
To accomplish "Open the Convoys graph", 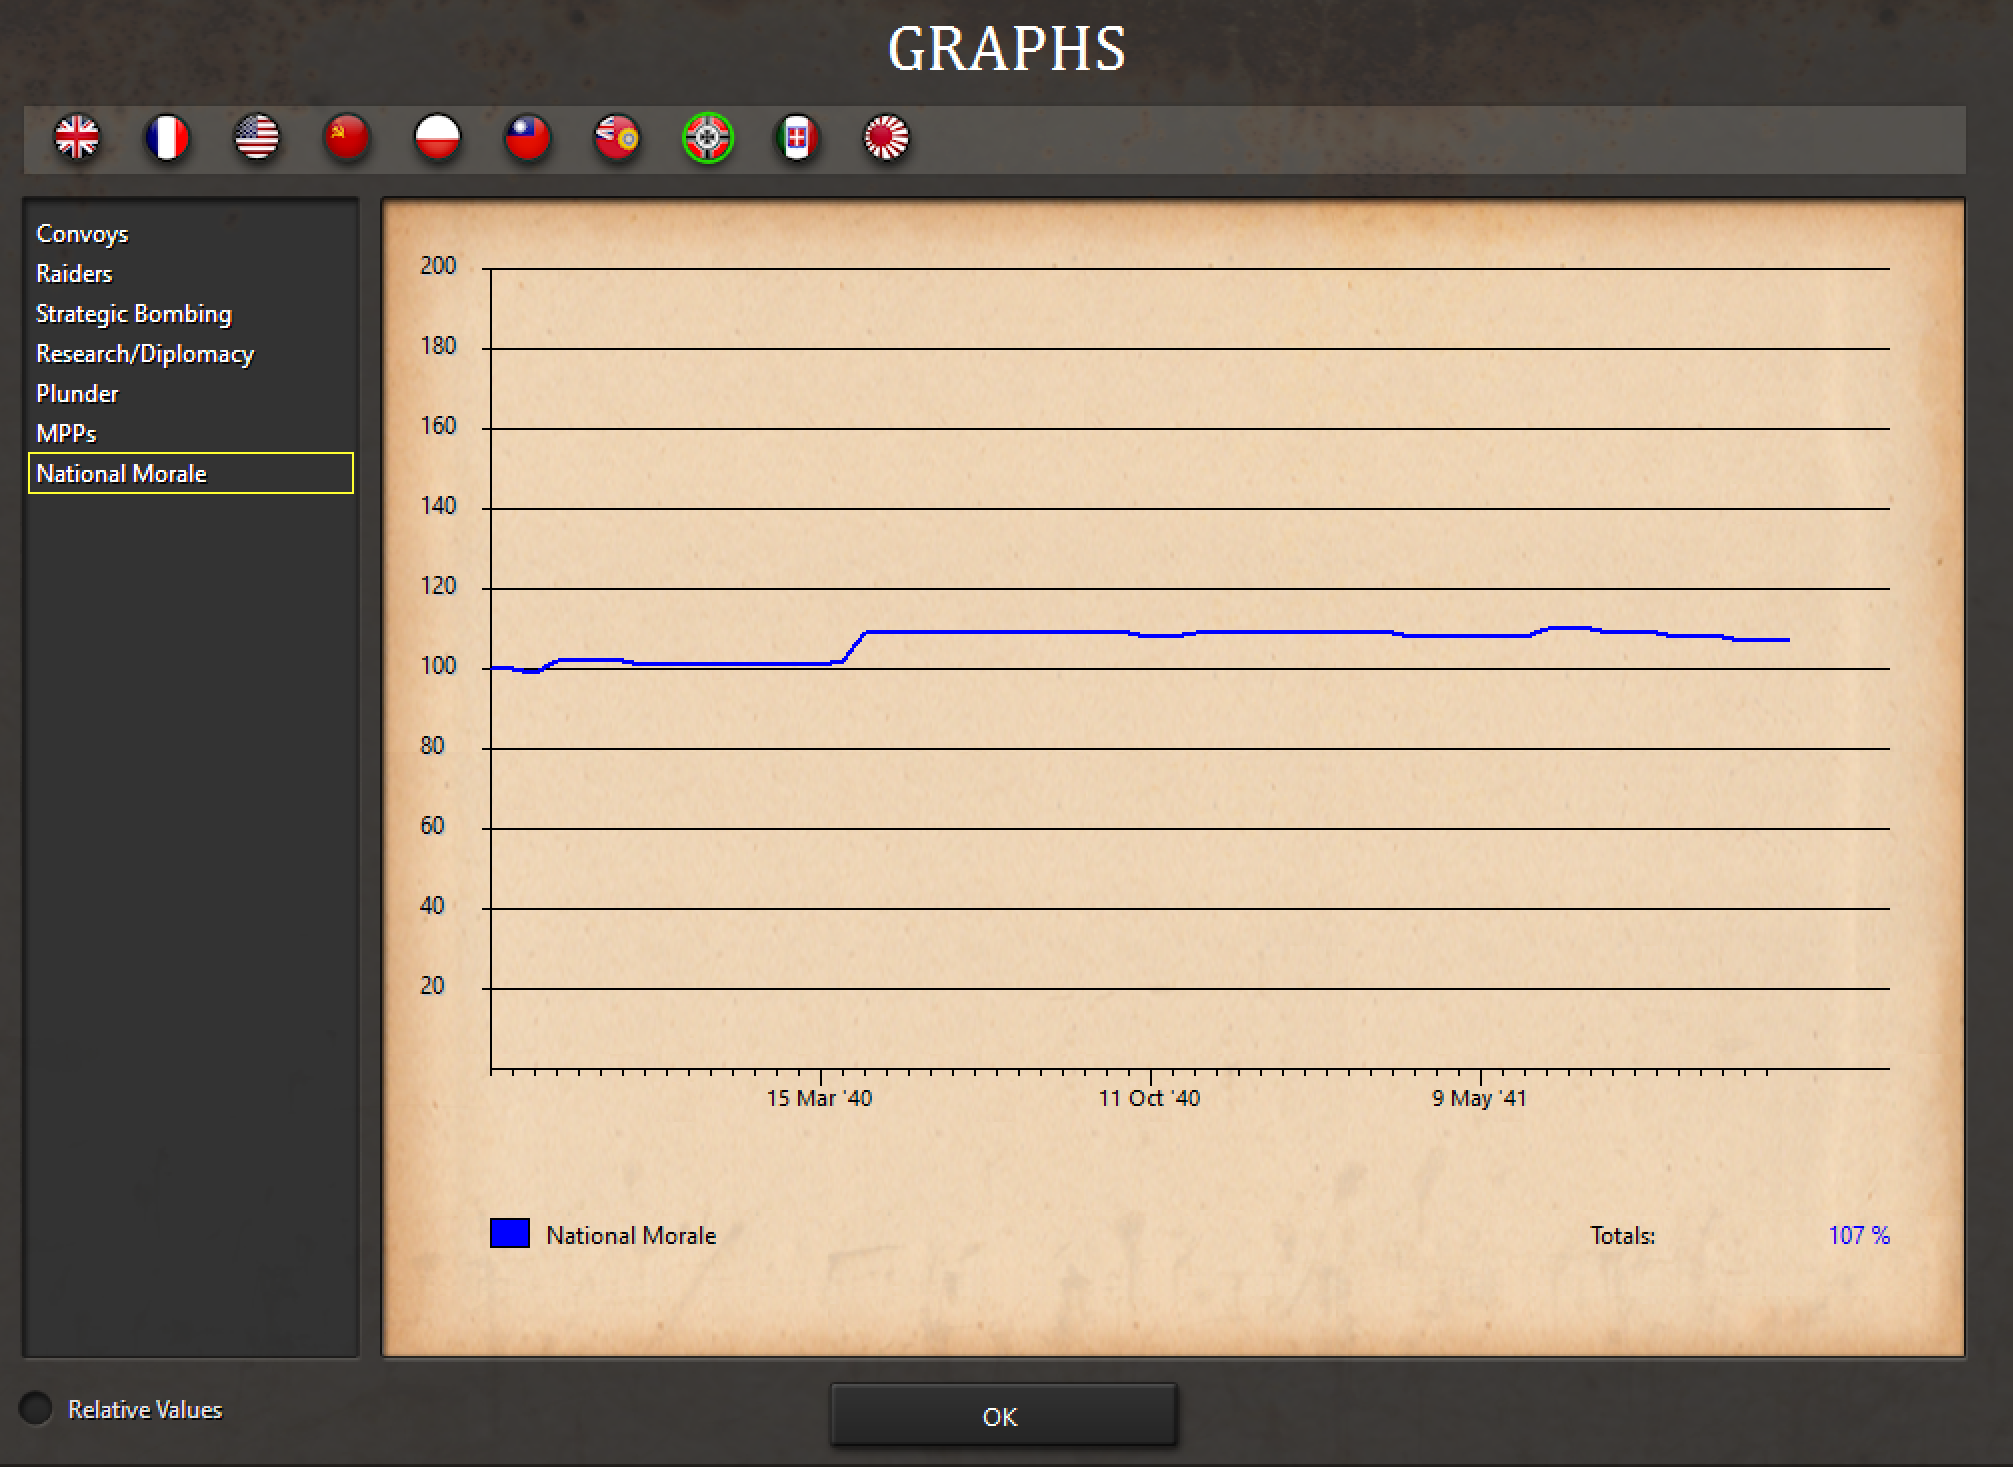I will tap(82, 234).
